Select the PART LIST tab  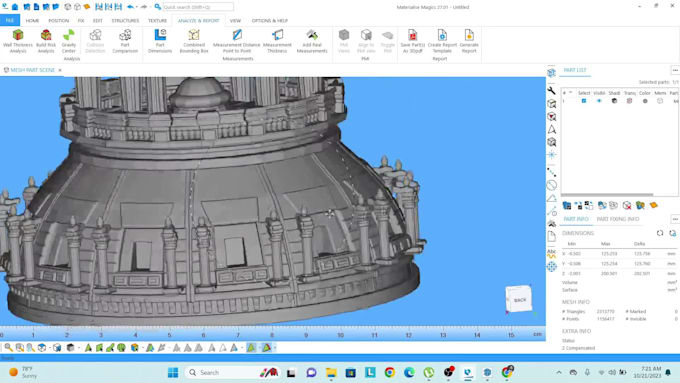tap(575, 70)
